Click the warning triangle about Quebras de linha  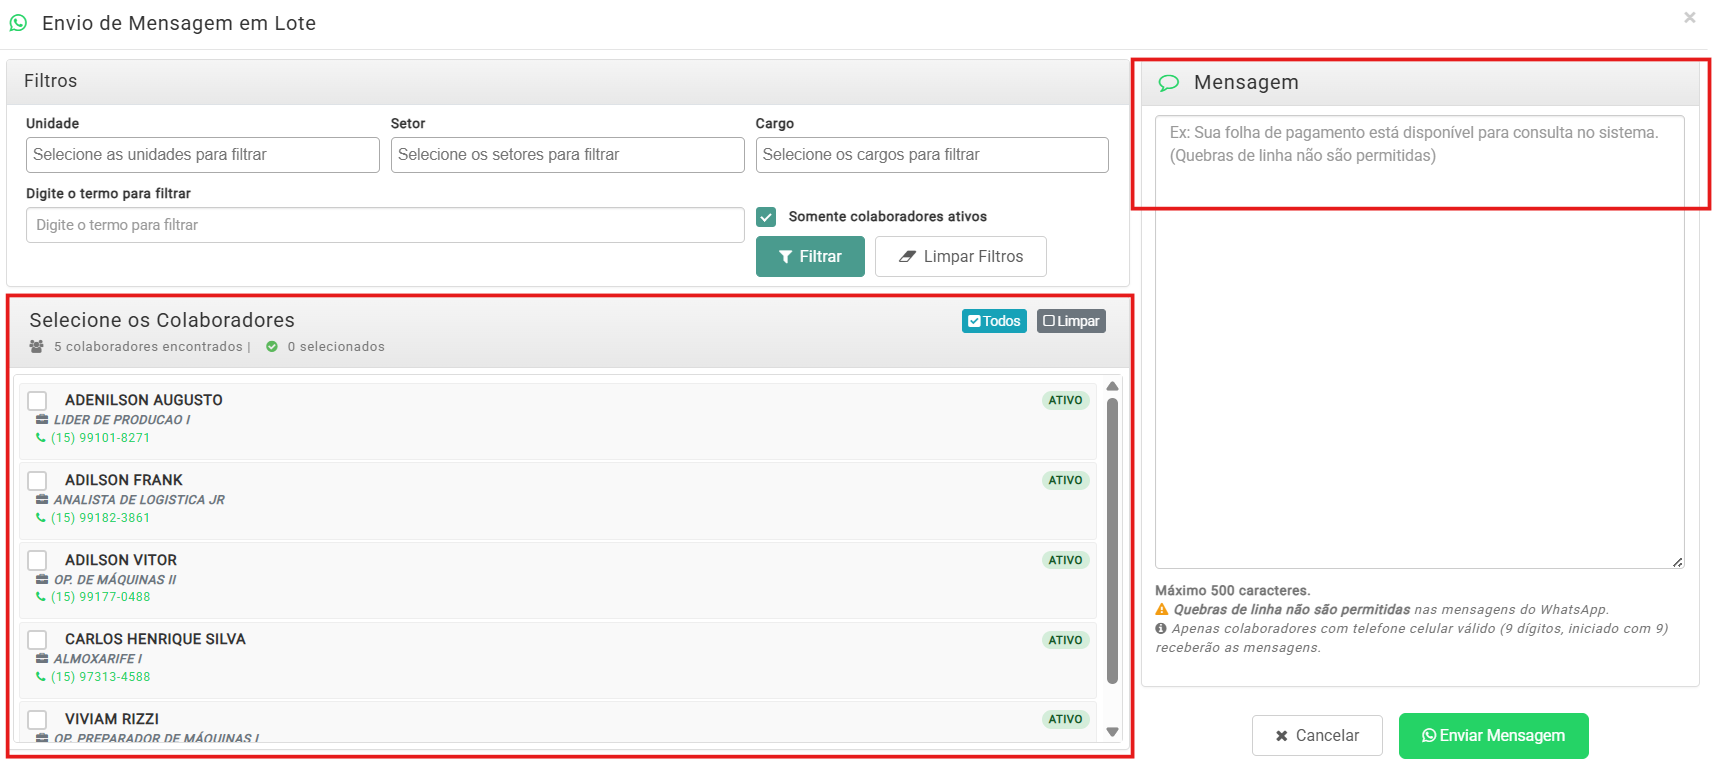(x=1162, y=610)
